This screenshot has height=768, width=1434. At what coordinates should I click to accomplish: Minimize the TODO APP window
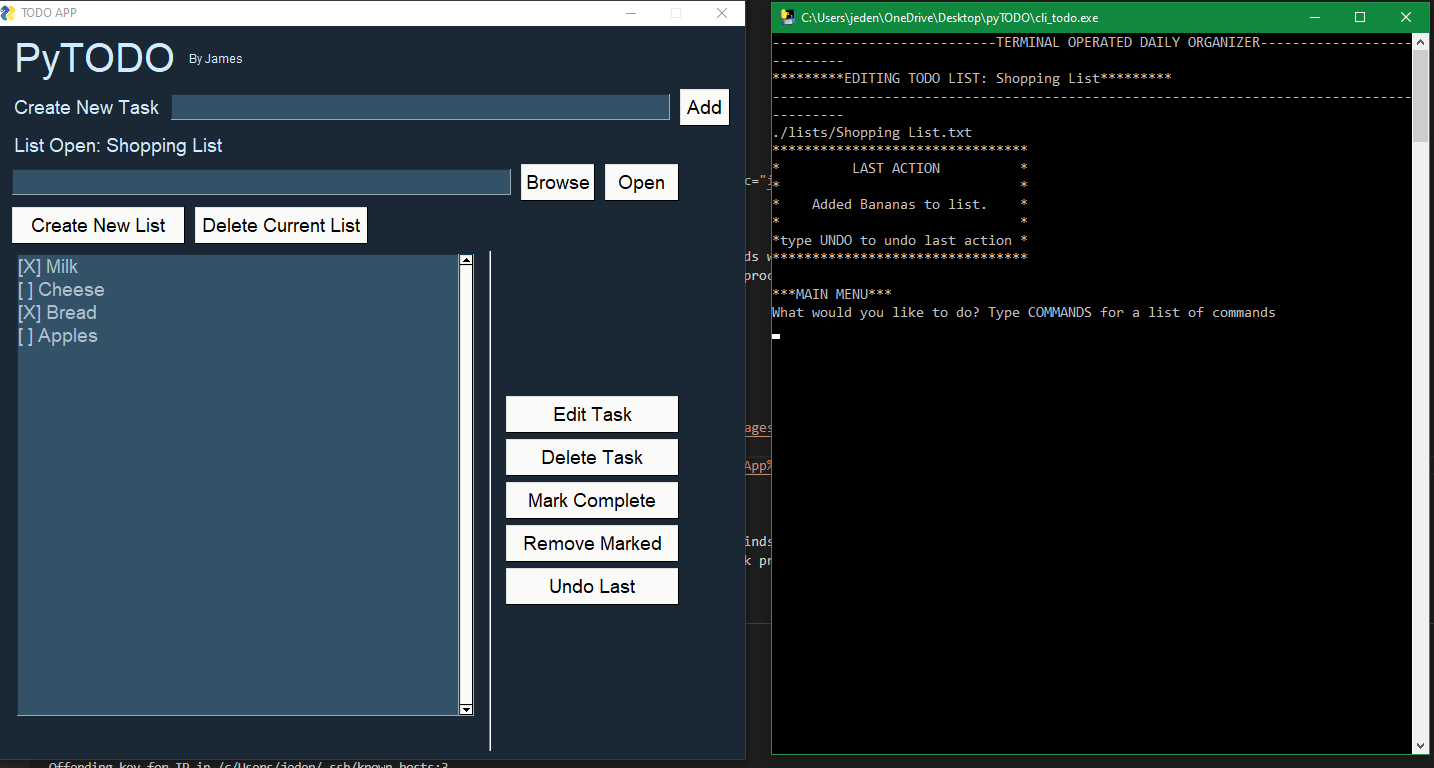[631, 13]
